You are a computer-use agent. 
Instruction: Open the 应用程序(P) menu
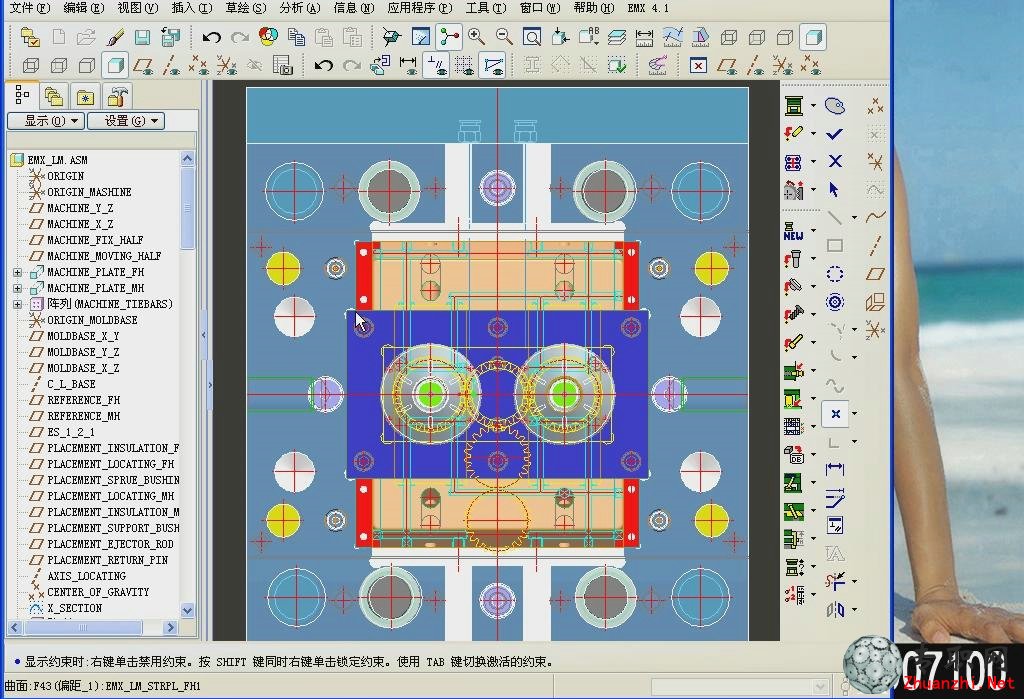click(x=420, y=8)
